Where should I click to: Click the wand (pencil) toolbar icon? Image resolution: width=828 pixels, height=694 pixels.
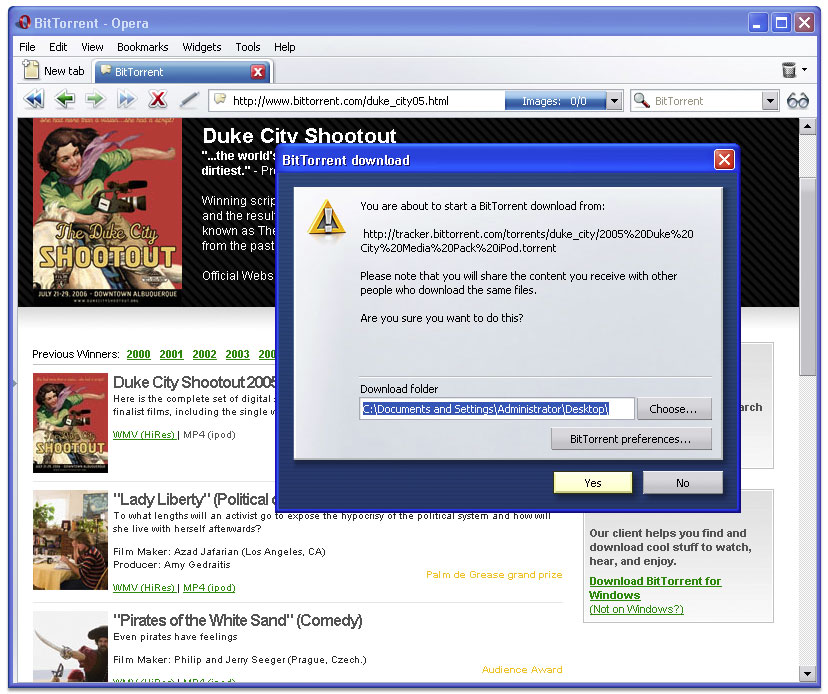coord(189,99)
